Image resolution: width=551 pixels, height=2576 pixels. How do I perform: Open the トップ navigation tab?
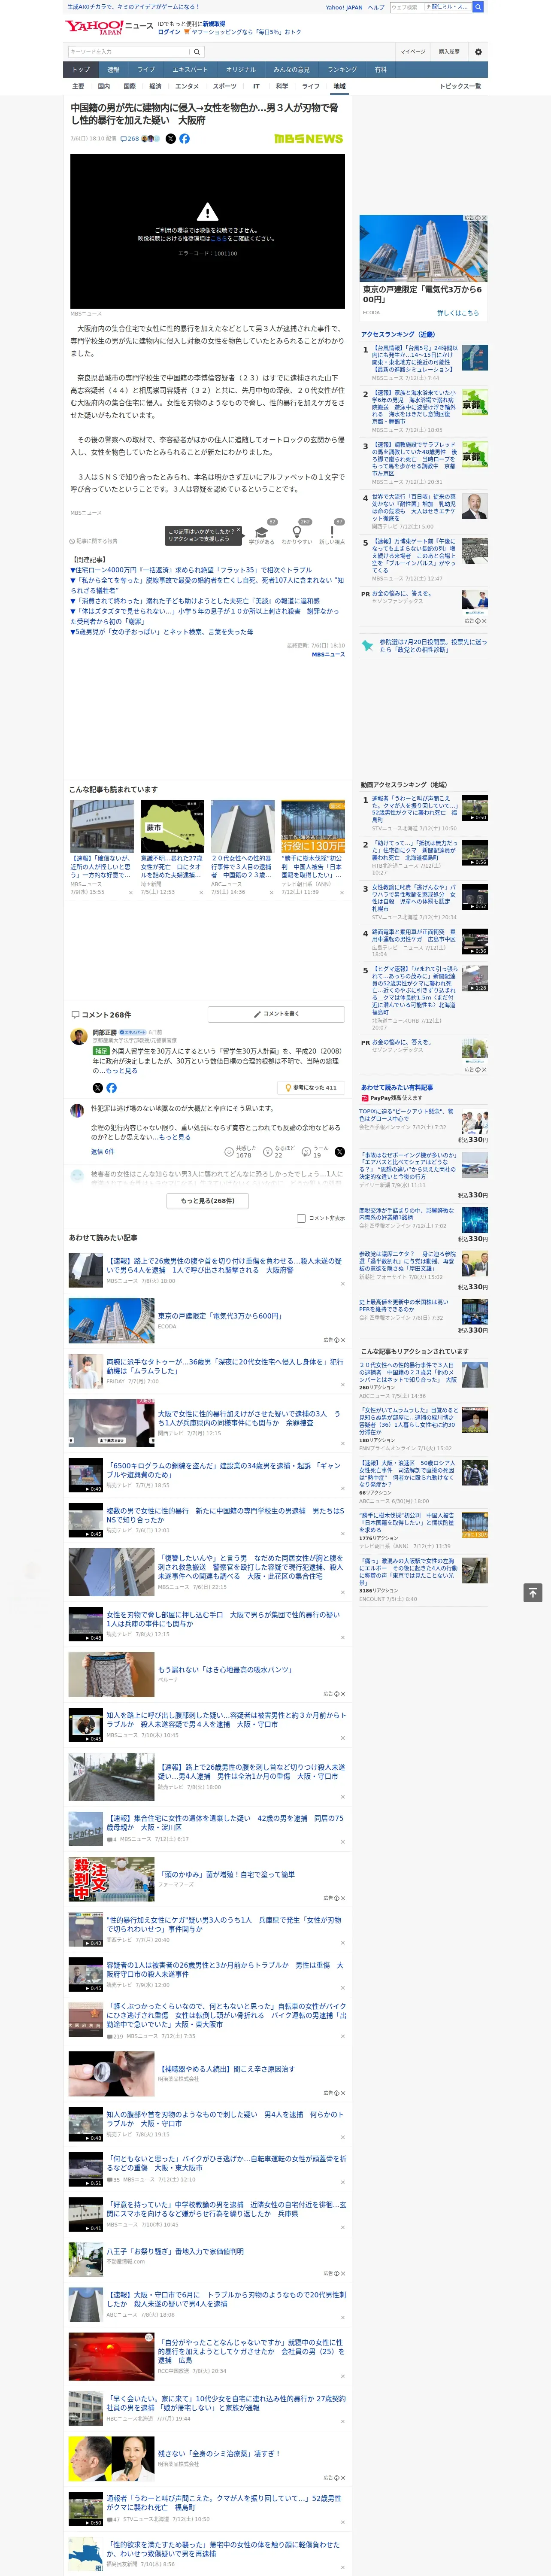coord(81,70)
